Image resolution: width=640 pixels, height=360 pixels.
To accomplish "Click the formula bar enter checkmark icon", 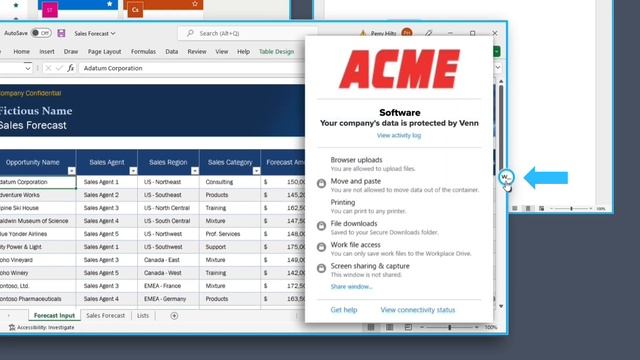I will (59, 68).
